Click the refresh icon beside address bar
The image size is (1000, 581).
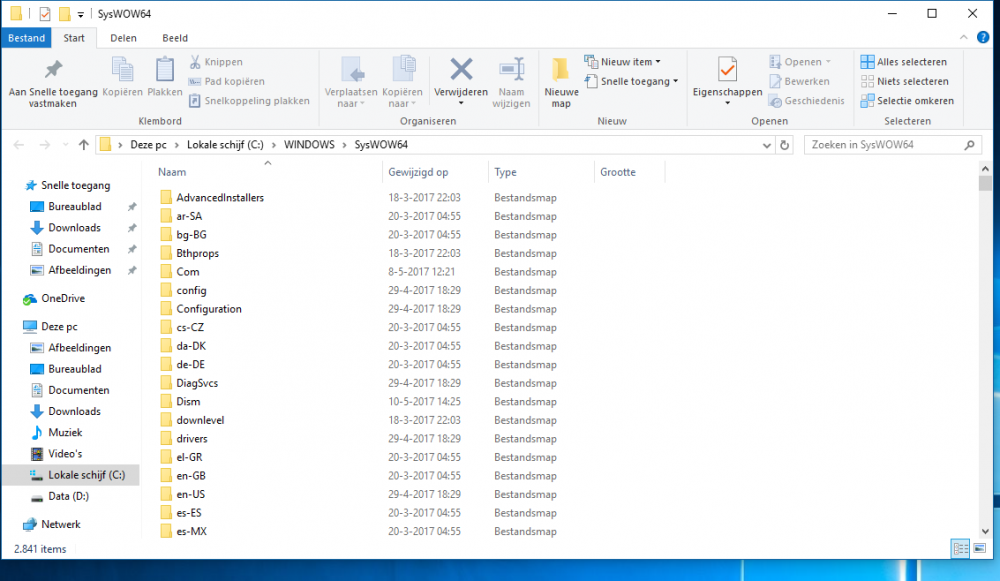tap(784, 145)
